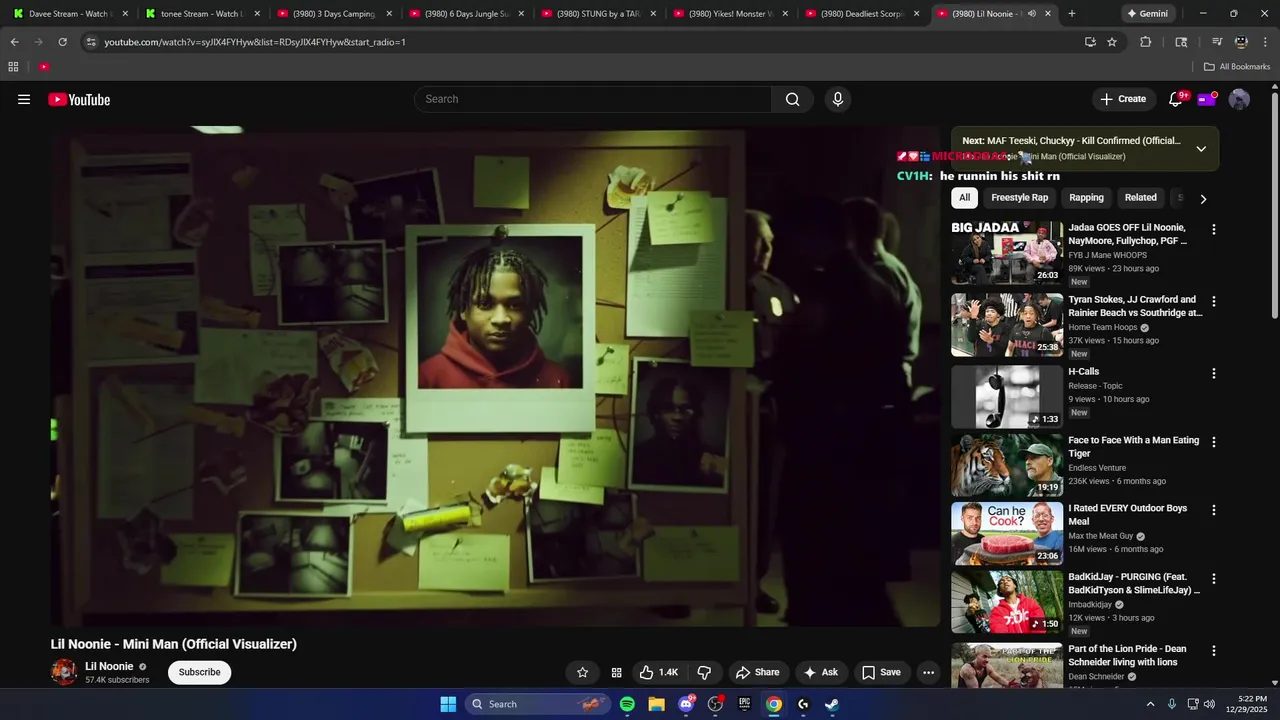This screenshot has width=1280, height=720.
Task: Select the All filter chip
Action: click(964, 198)
